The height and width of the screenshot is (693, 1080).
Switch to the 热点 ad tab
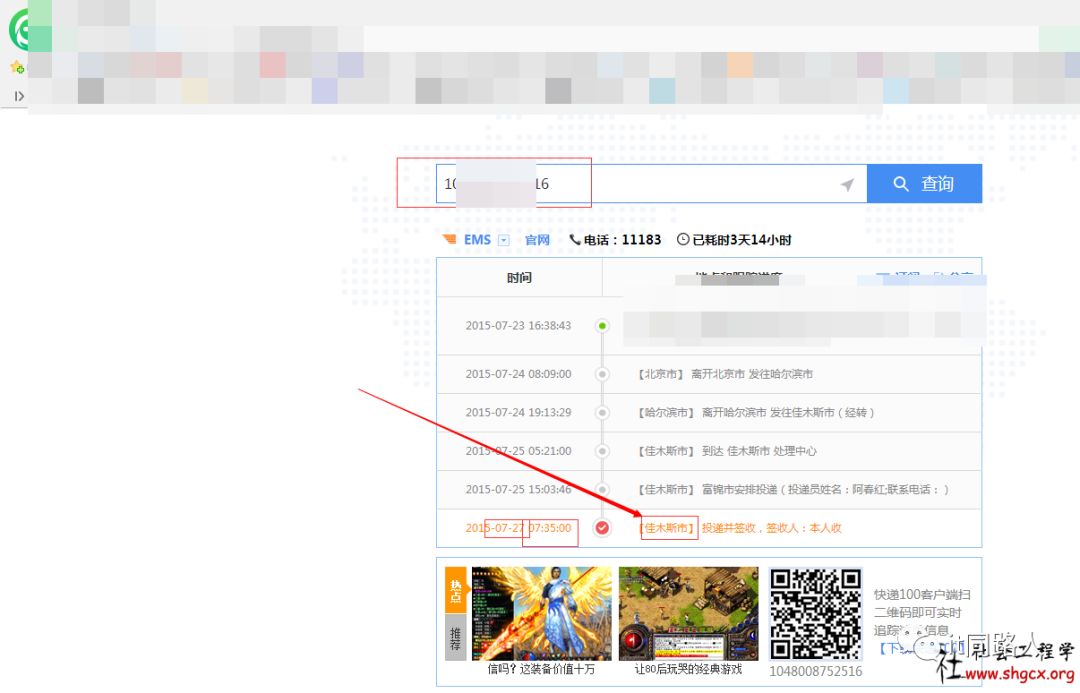click(x=456, y=589)
